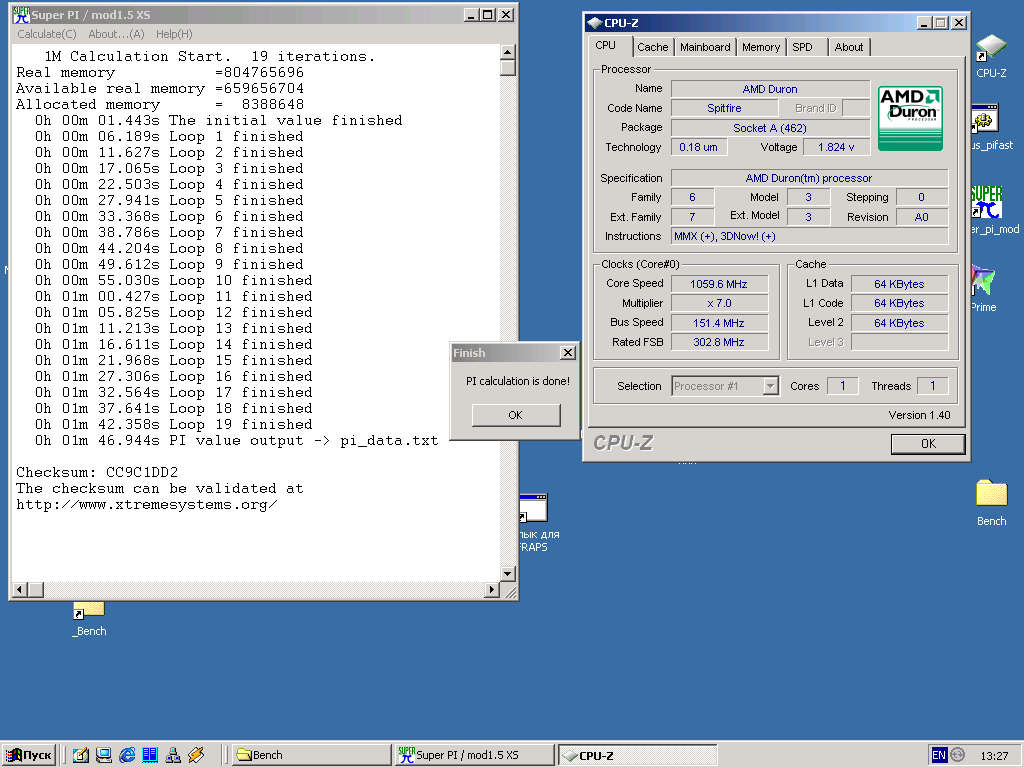Open the CPU-Z desktop shortcut
1024x768 pixels.
pyautogui.click(x=991, y=56)
